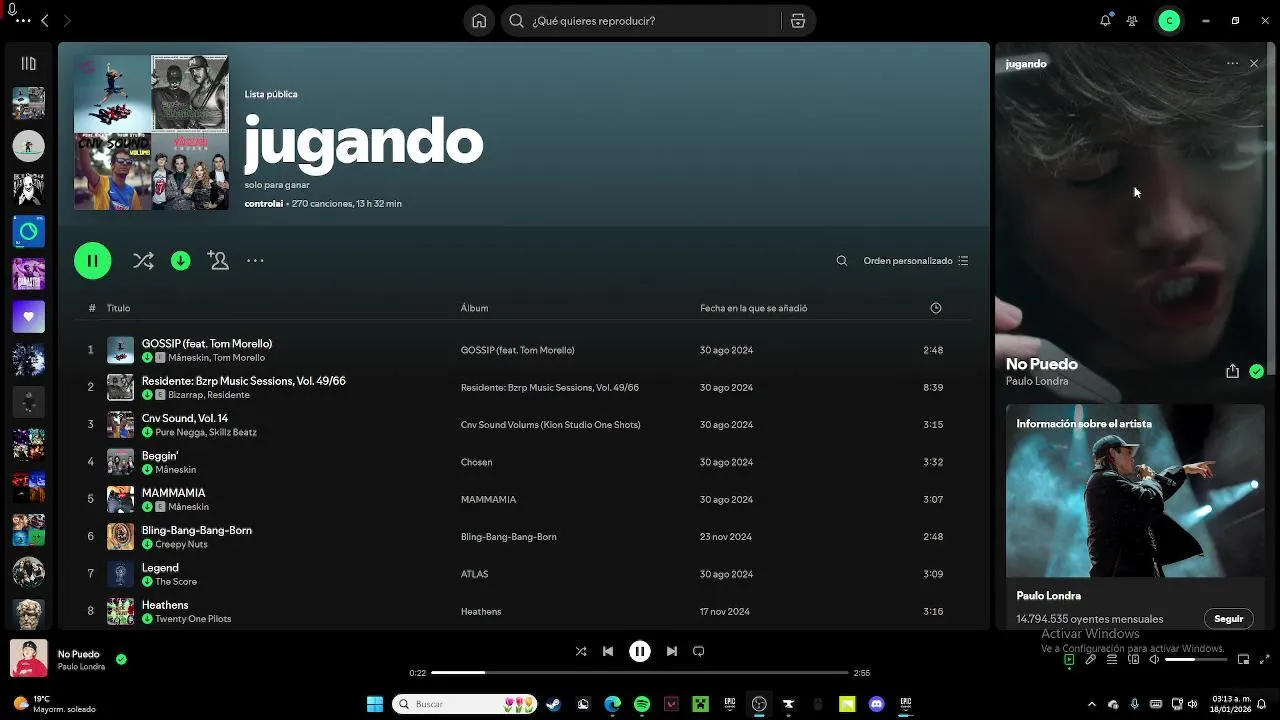Open the artist link Bizarrap
This screenshot has width=1280, height=720.
[x=185, y=395]
